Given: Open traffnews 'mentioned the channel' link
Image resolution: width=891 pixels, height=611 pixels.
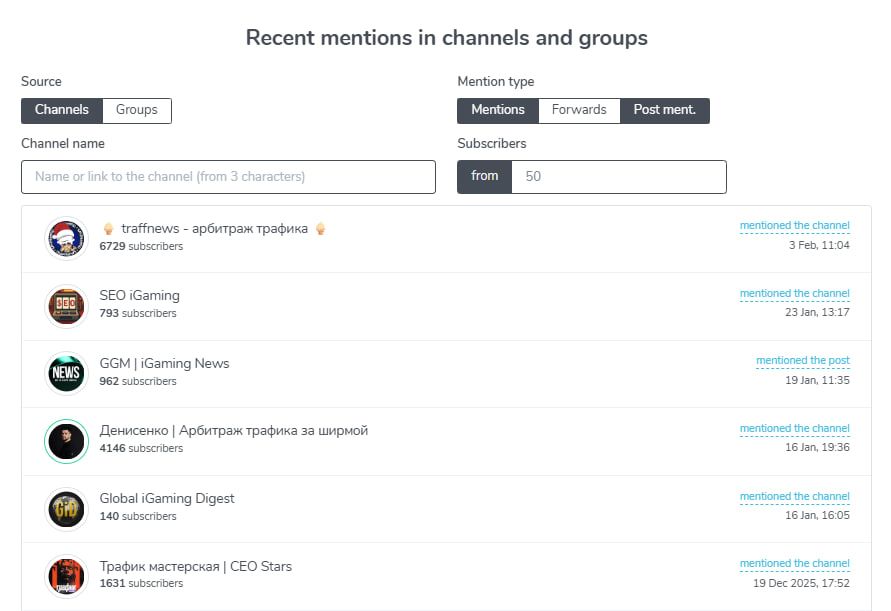Looking at the screenshot, I should tap(794, 226).
